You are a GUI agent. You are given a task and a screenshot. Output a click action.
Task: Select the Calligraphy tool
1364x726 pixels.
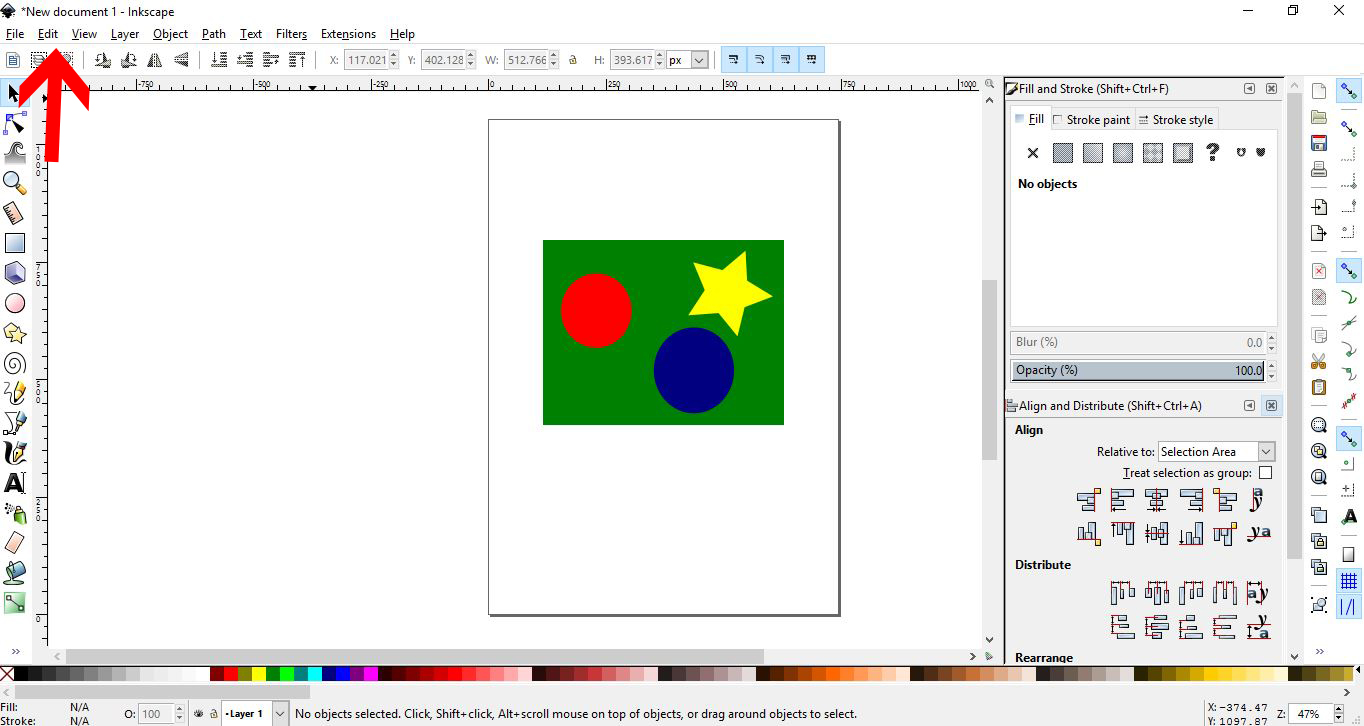click(x=15, y=453)
